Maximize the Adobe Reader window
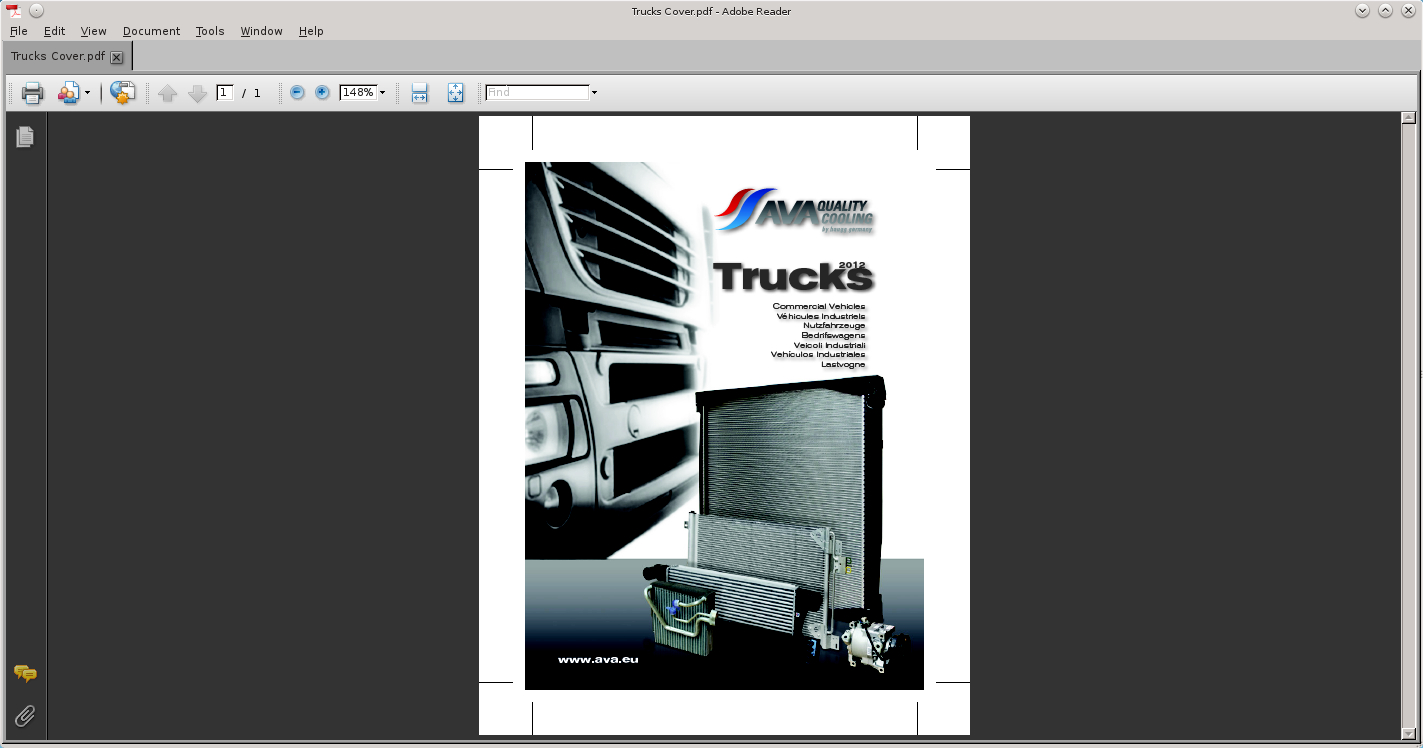This screenshot has width=1423, height=748. click(1385, 10)
